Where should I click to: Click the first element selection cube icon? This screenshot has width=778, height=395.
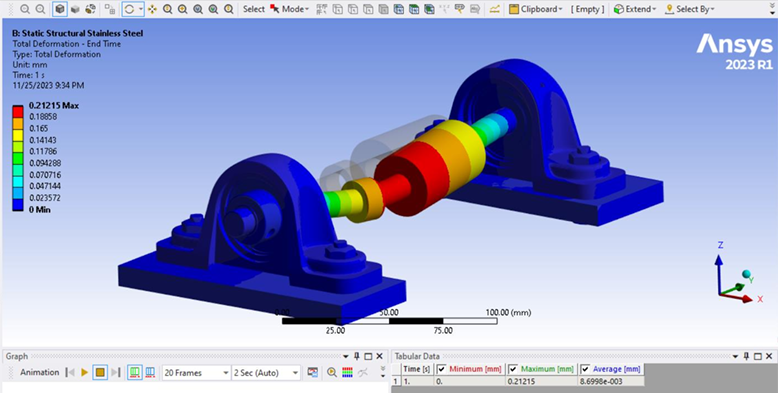pyautogui.click(x=398, y=9)
